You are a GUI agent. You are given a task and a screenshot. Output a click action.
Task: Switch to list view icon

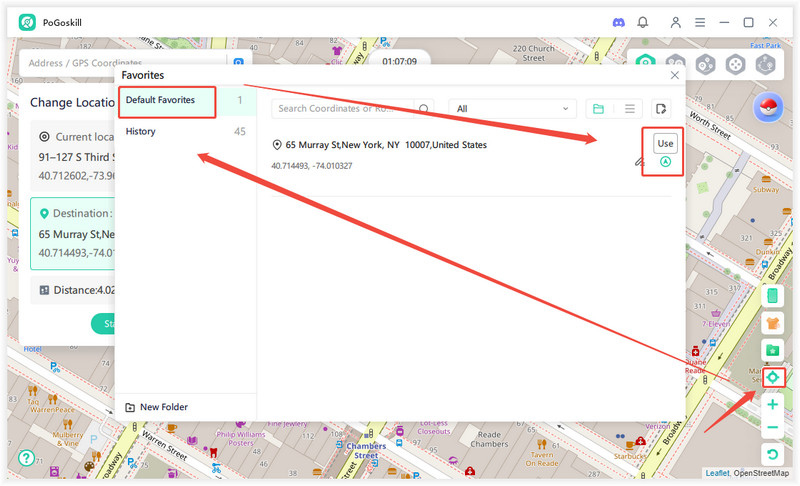[x=630, y=109]
